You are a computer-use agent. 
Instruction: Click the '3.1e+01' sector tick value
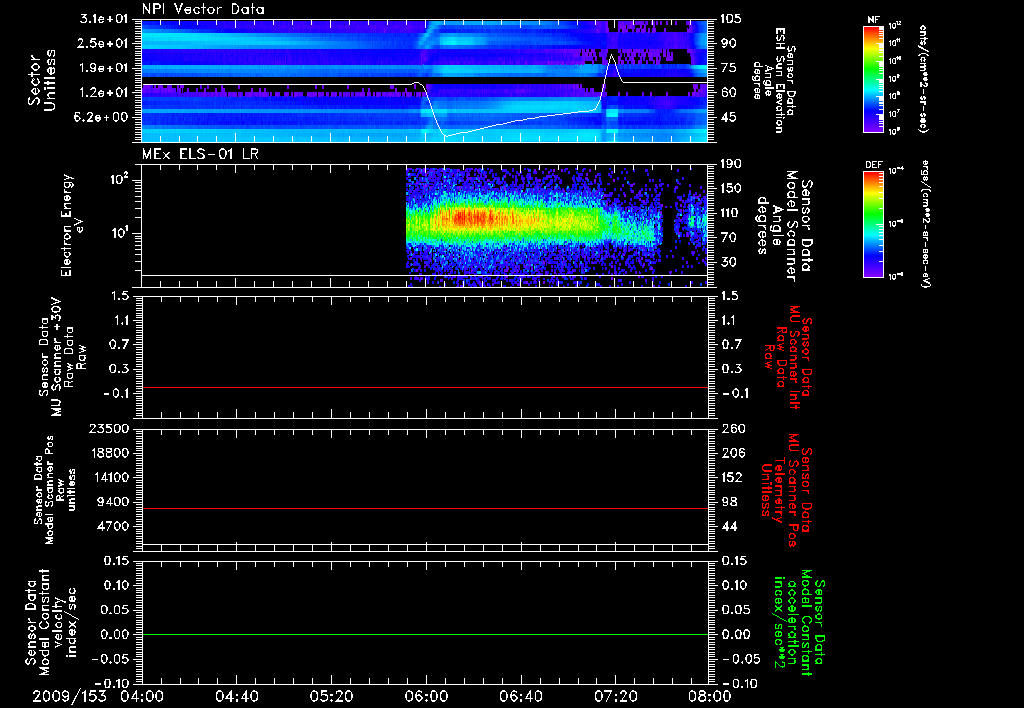point(104,19)
